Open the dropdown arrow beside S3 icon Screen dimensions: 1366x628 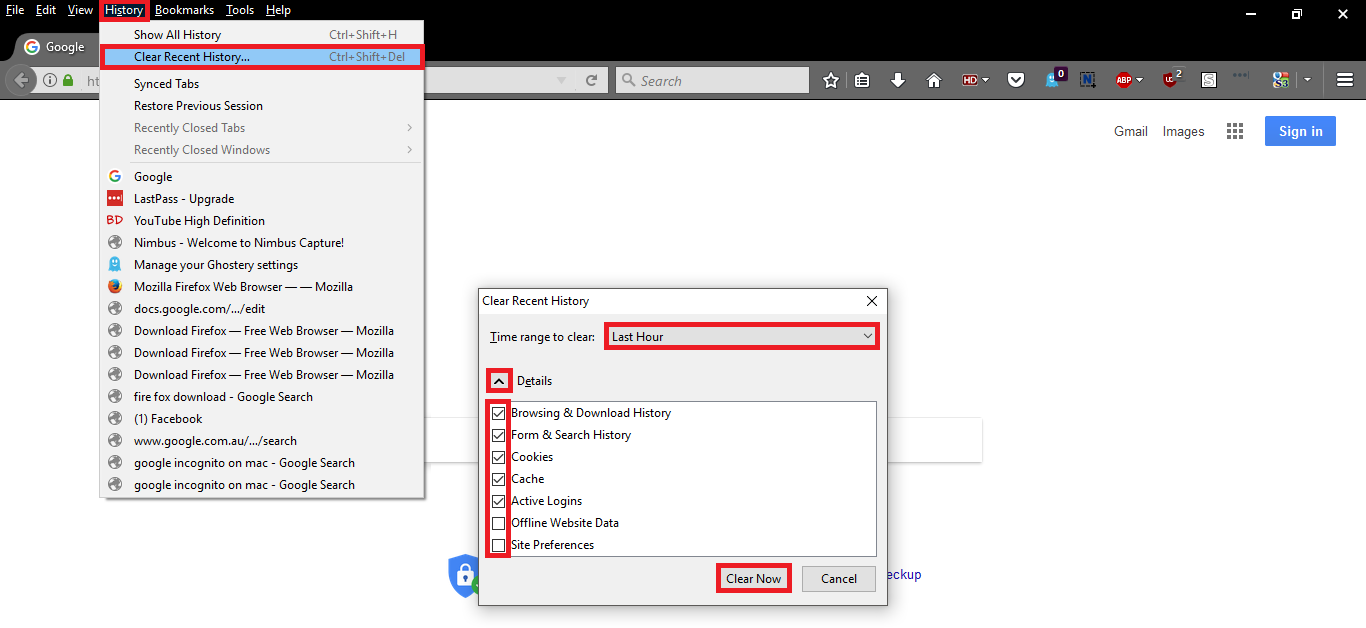click(1307, 81)
